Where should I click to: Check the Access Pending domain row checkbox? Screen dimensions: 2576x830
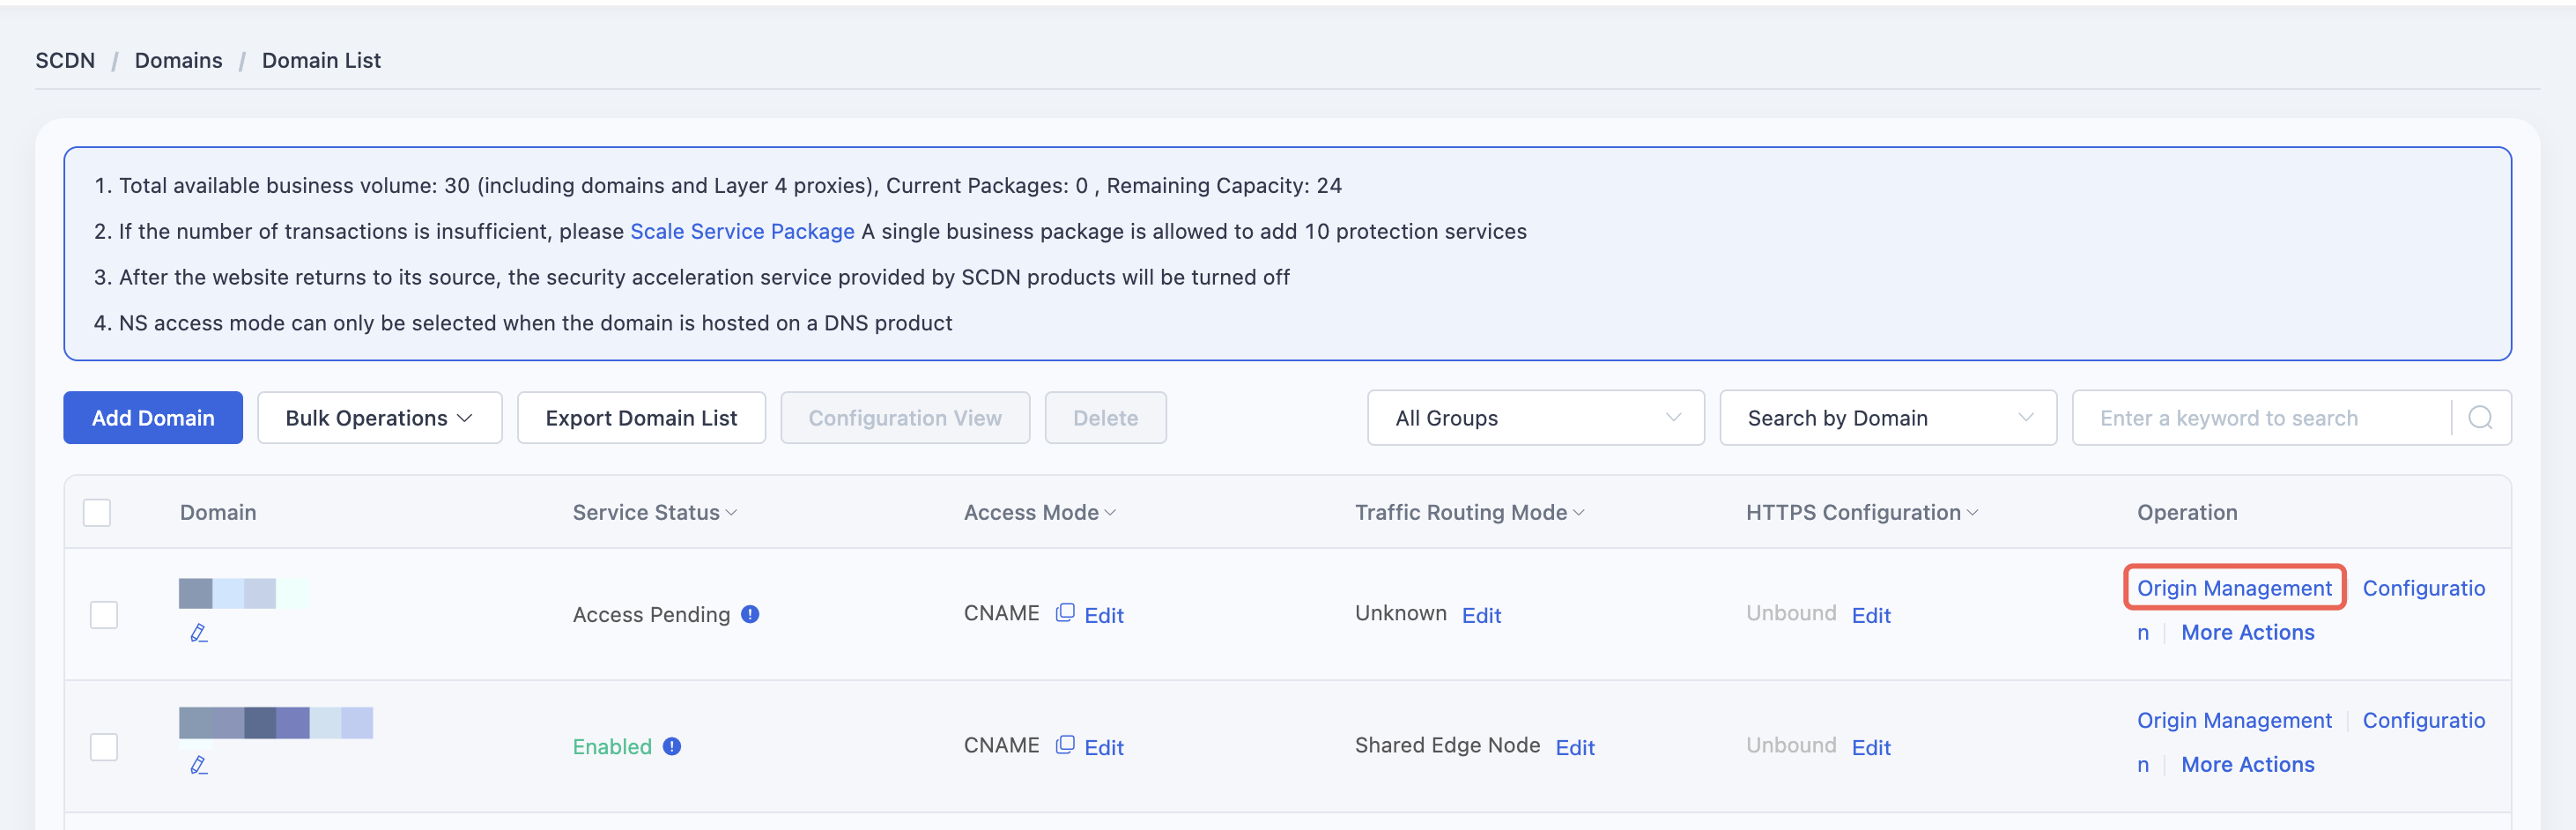point(104,614)
